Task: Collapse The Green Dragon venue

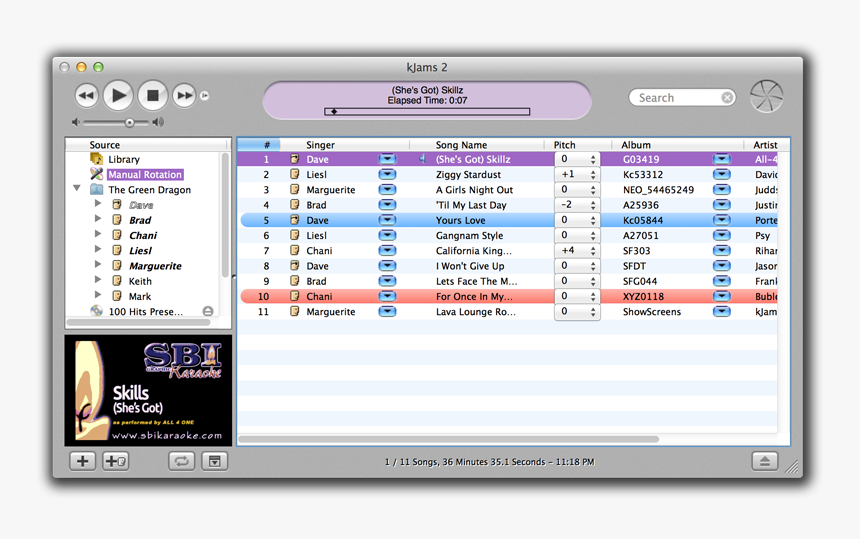Action: coord(77,188)
